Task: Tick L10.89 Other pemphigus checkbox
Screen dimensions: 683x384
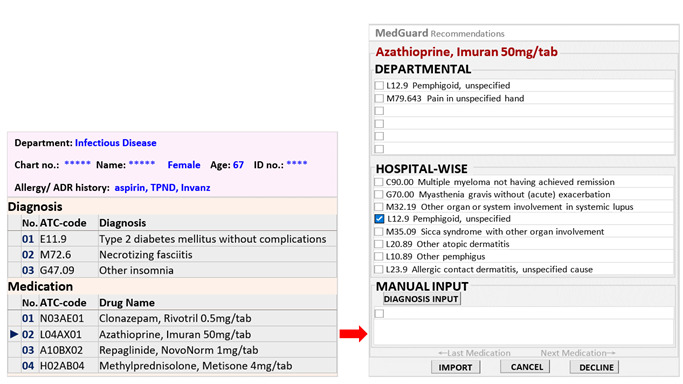Action: tap(379, 256)
